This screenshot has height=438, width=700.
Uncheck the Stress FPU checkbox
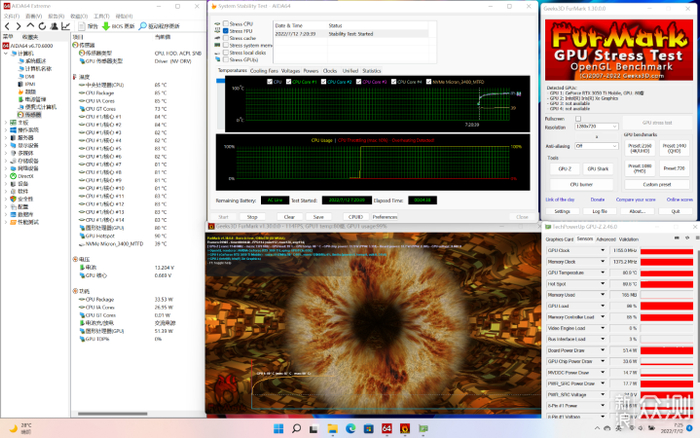224,30
